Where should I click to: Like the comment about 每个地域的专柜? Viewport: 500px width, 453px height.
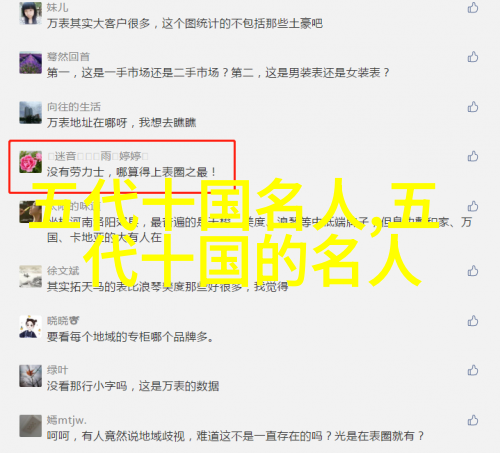coord(473,321)
